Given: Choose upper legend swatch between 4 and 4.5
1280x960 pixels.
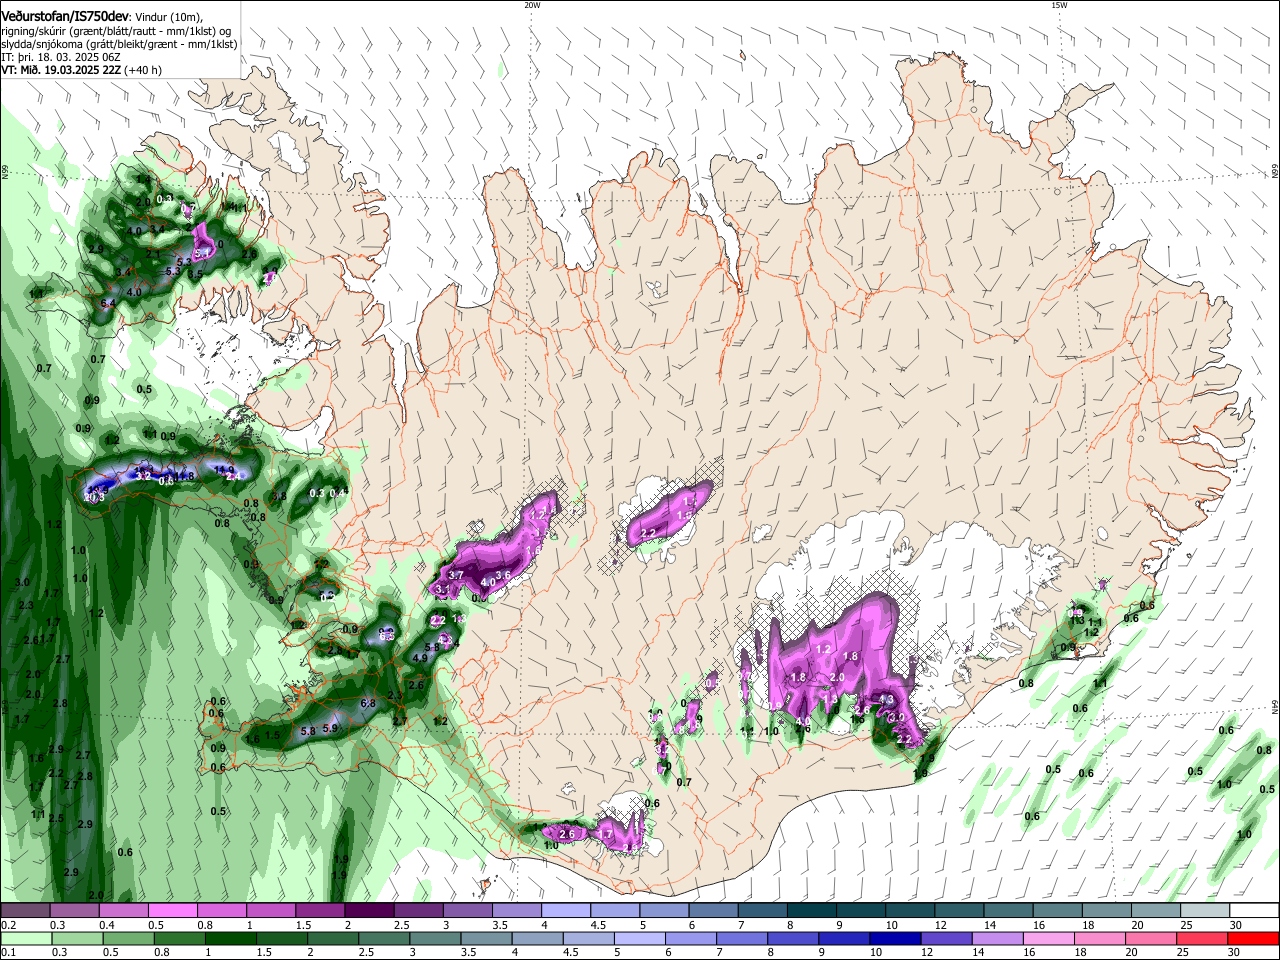Looking at the screenshot, I should (565, 910).
